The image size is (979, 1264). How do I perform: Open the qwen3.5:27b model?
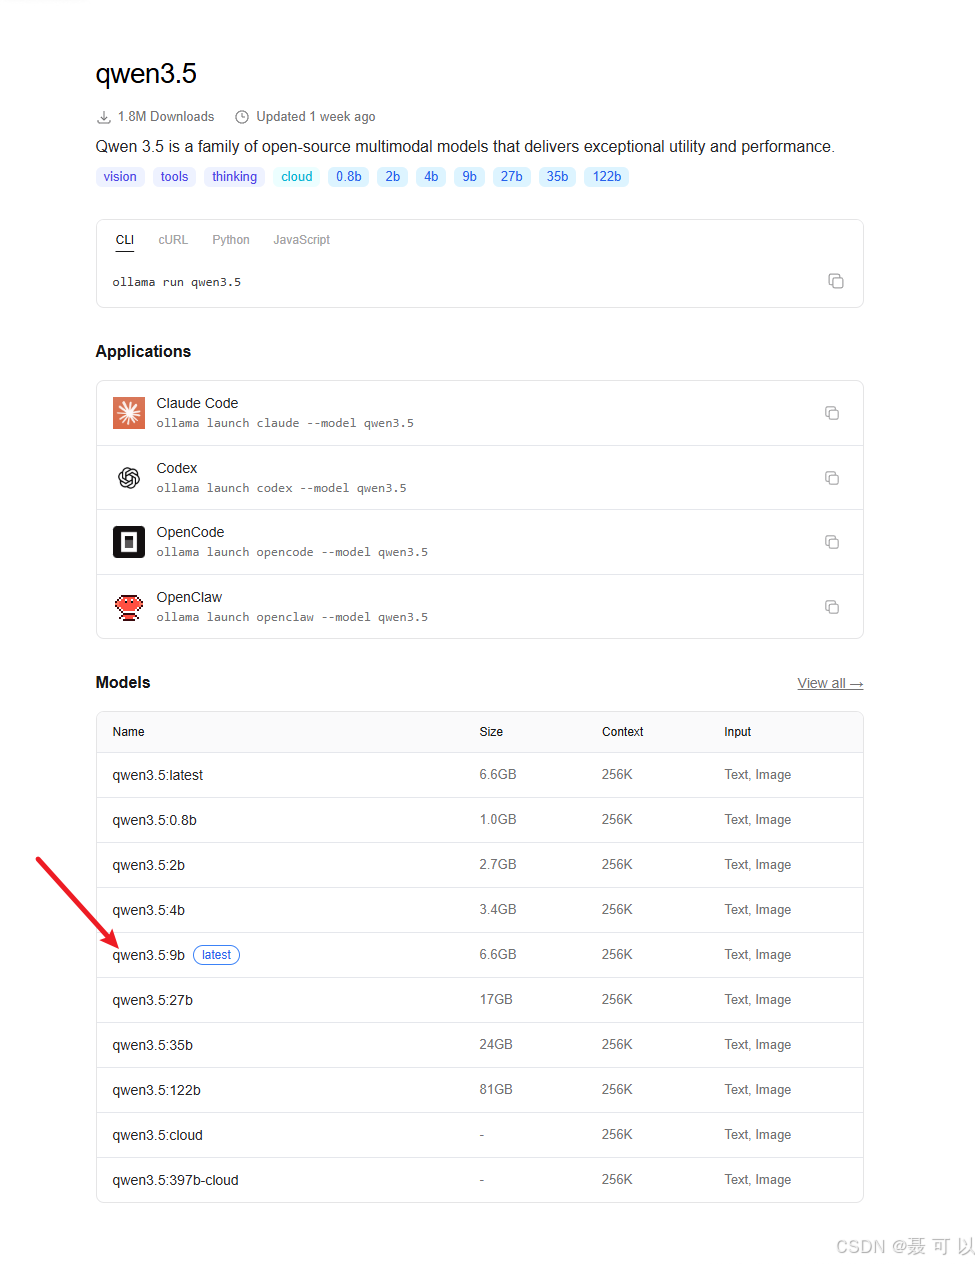click(x=153, y=1000)
